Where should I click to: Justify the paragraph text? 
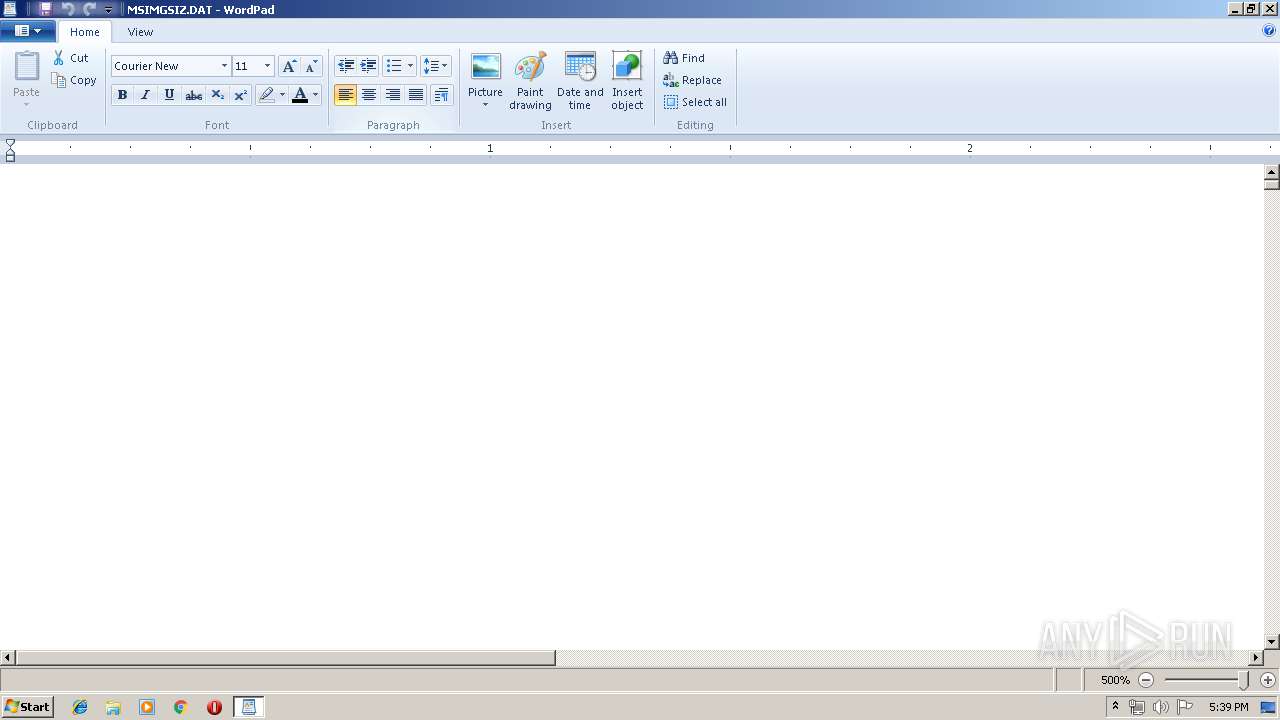[416, 95]
